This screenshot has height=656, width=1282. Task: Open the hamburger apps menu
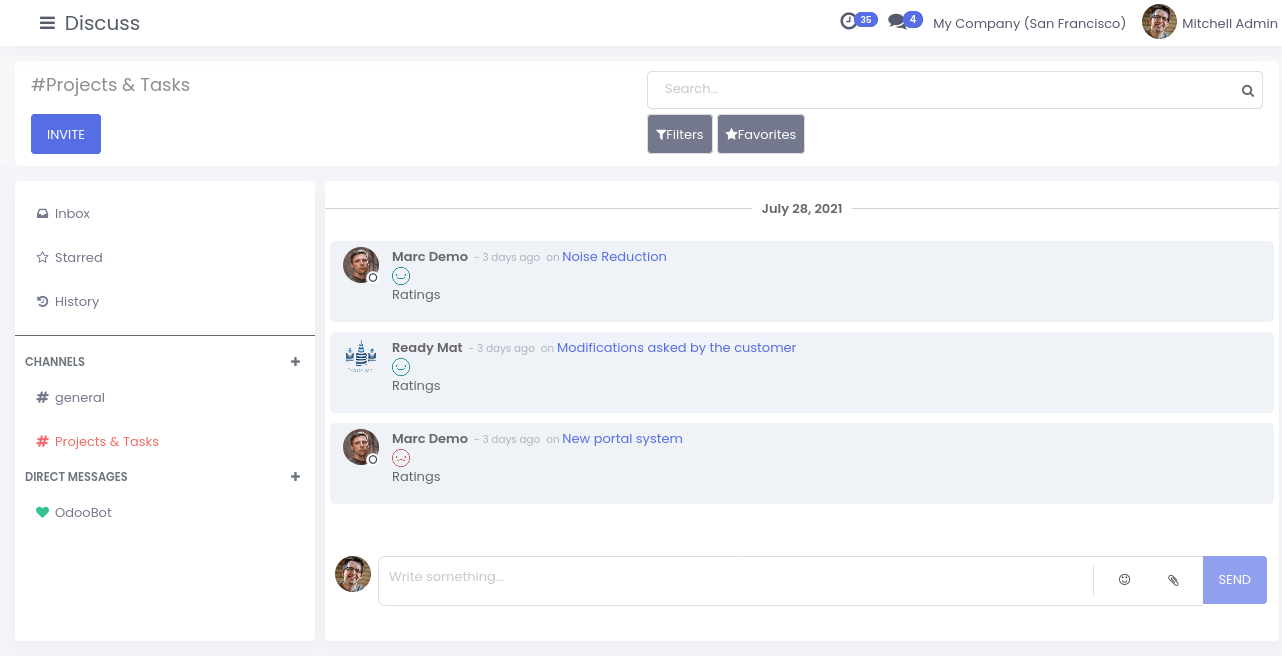[47, 23]
